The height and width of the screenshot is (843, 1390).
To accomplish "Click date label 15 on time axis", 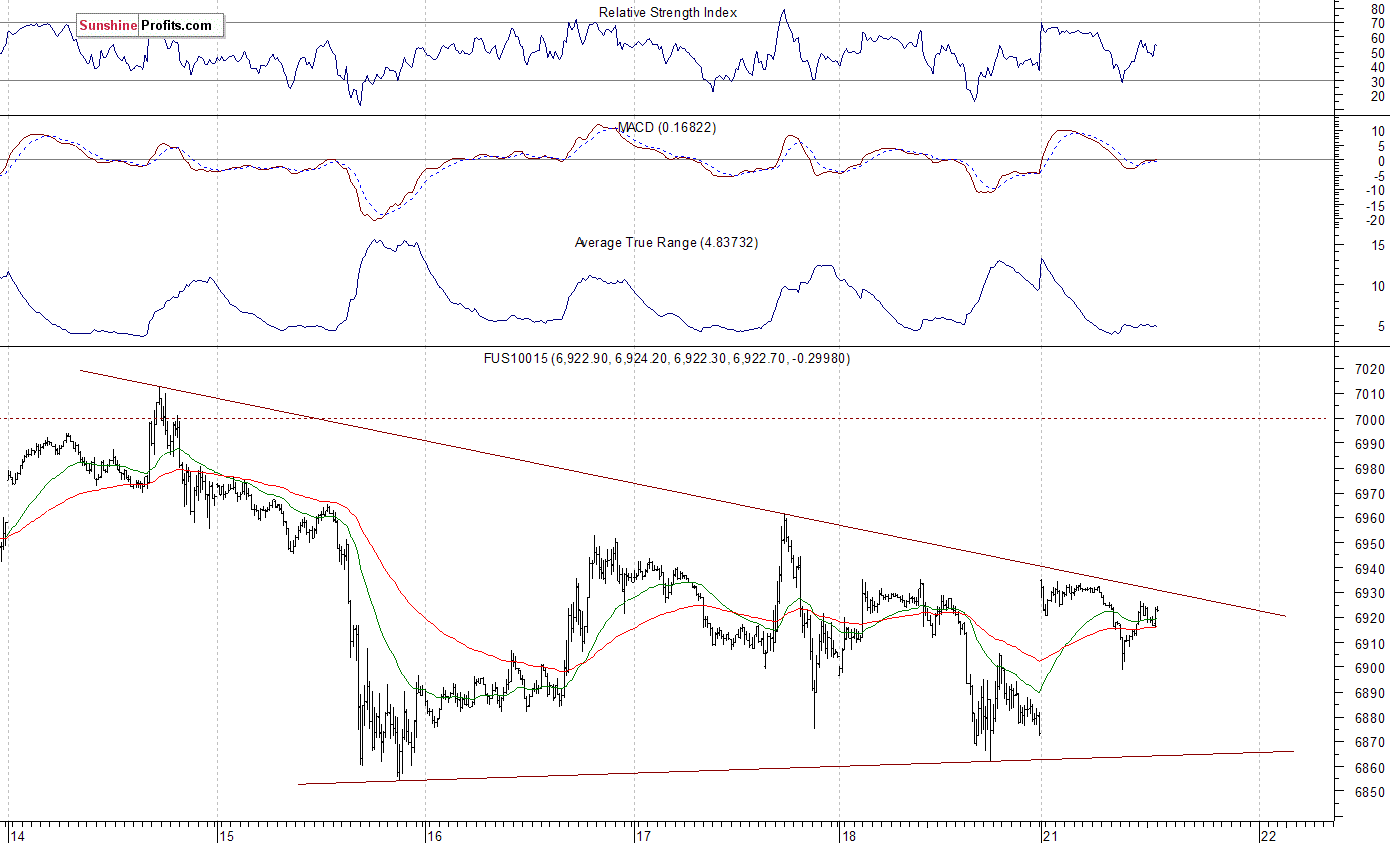I will click(x=226, y=835).
